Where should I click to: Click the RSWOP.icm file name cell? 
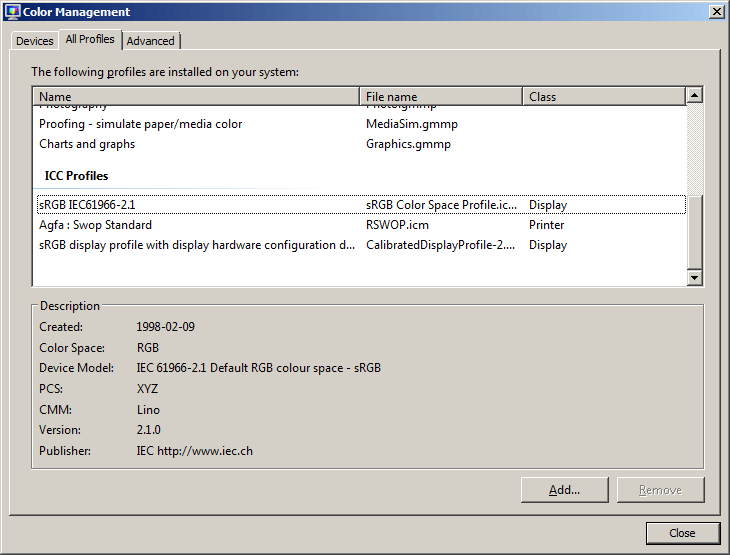[x=397, y=225]
